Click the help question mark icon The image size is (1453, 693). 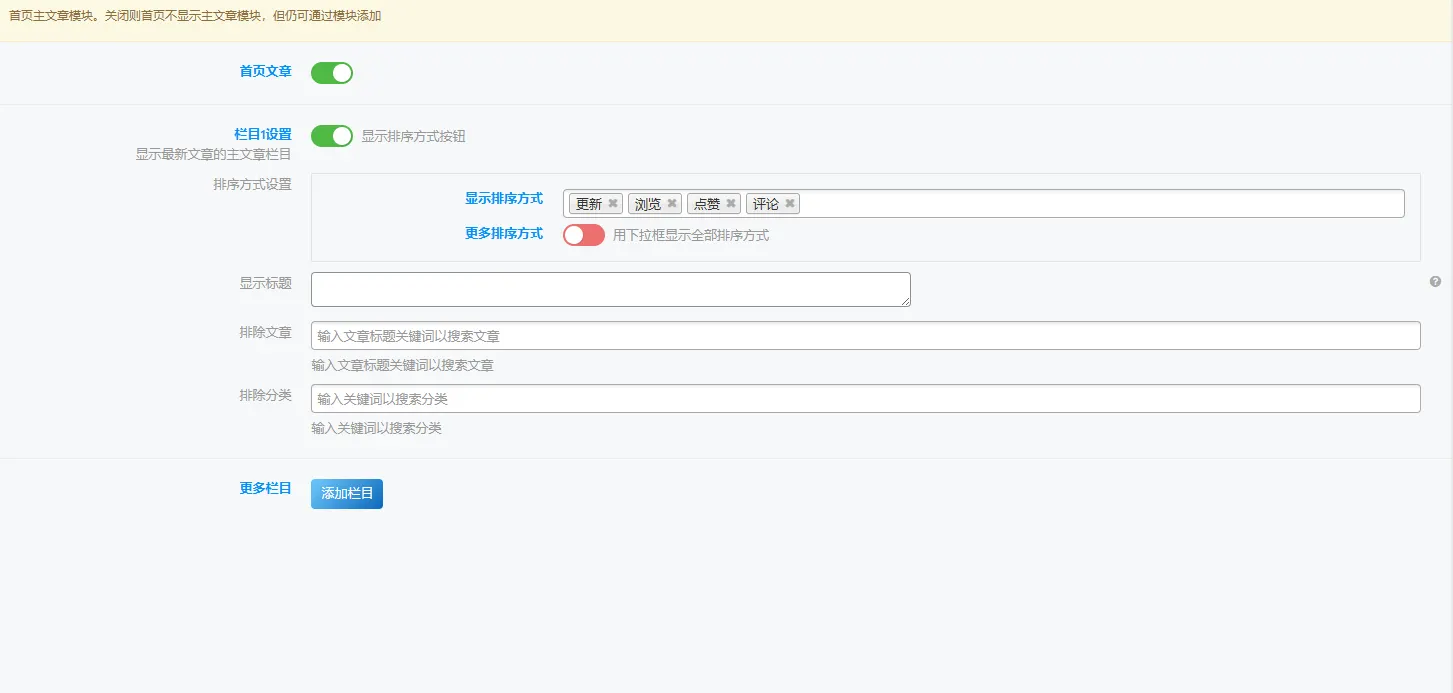[1435, 282]
